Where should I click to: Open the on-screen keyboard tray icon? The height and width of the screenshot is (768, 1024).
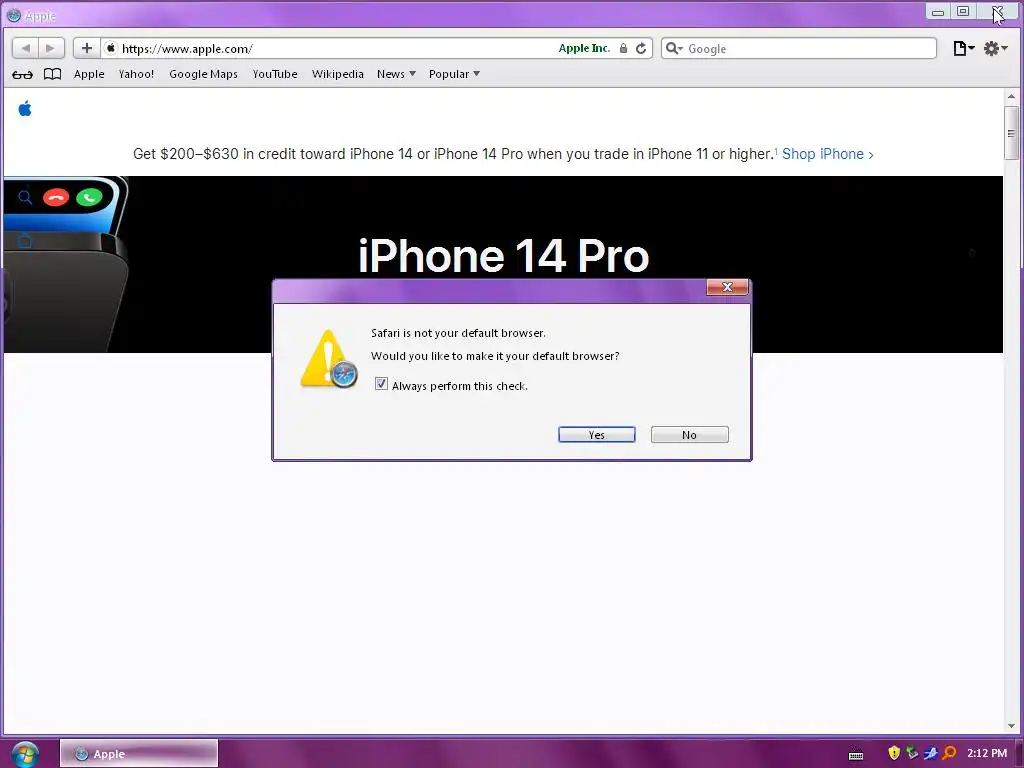[856, 755]
